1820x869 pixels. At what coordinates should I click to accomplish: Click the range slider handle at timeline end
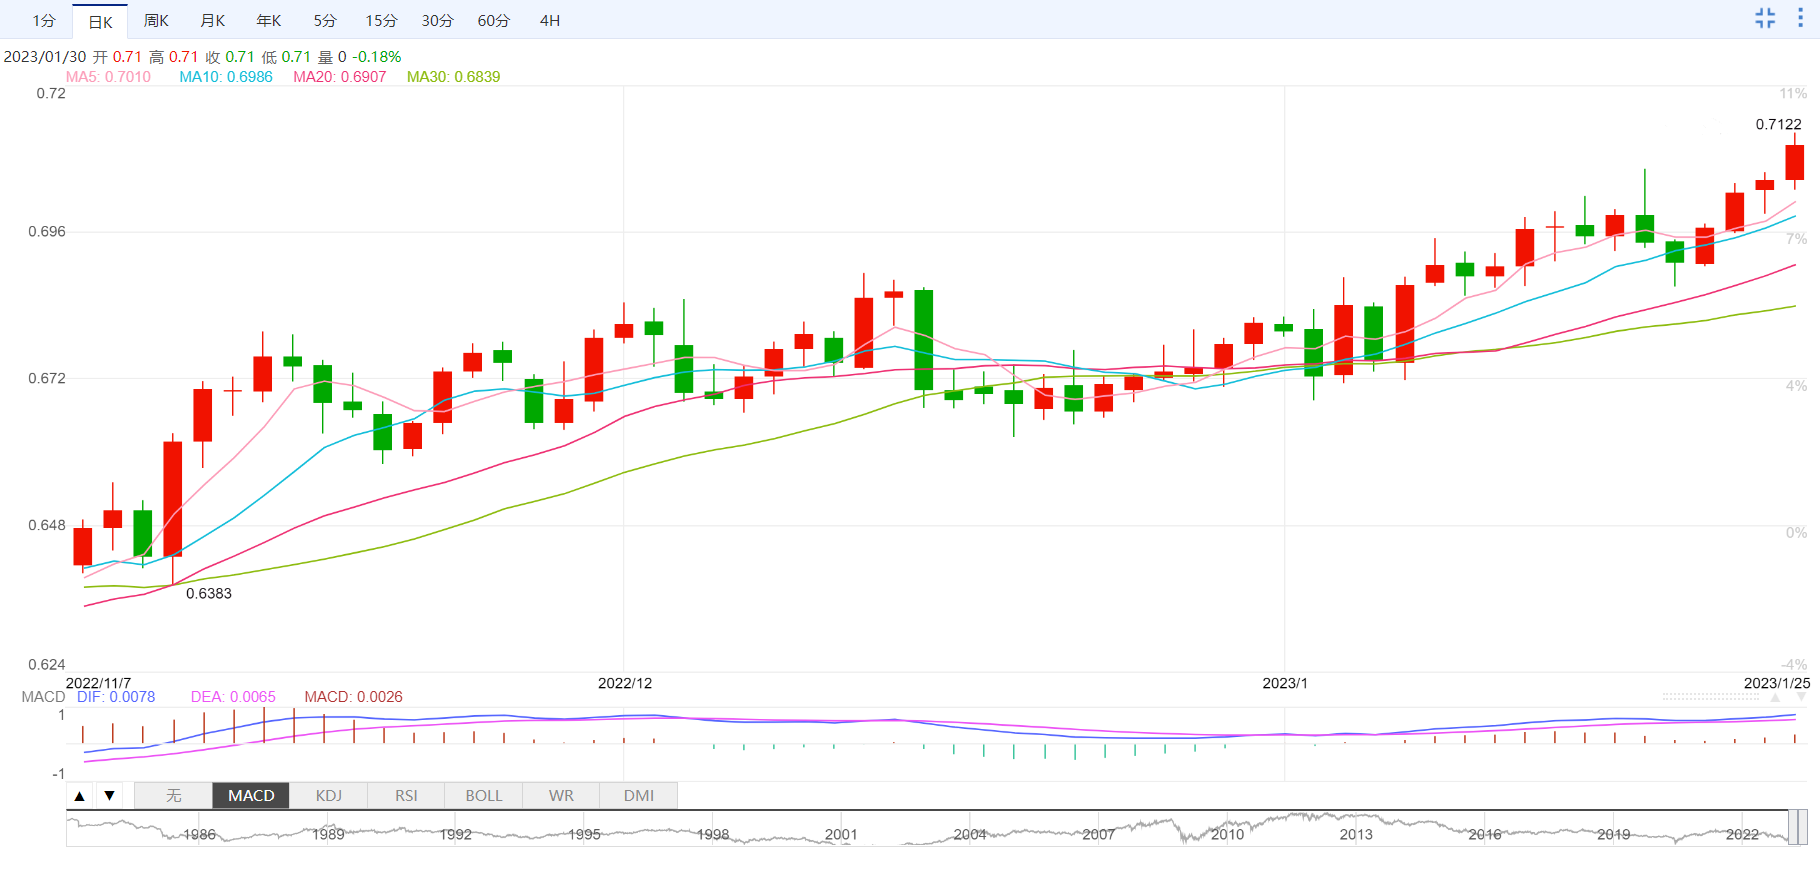[1797, 828]
